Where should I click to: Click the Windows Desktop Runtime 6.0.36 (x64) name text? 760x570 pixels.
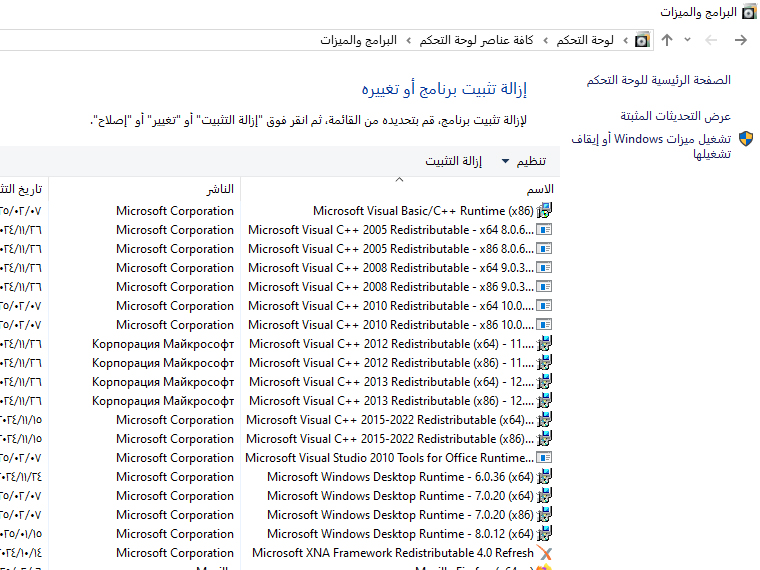pyautogui.click(x=400, y=477)
